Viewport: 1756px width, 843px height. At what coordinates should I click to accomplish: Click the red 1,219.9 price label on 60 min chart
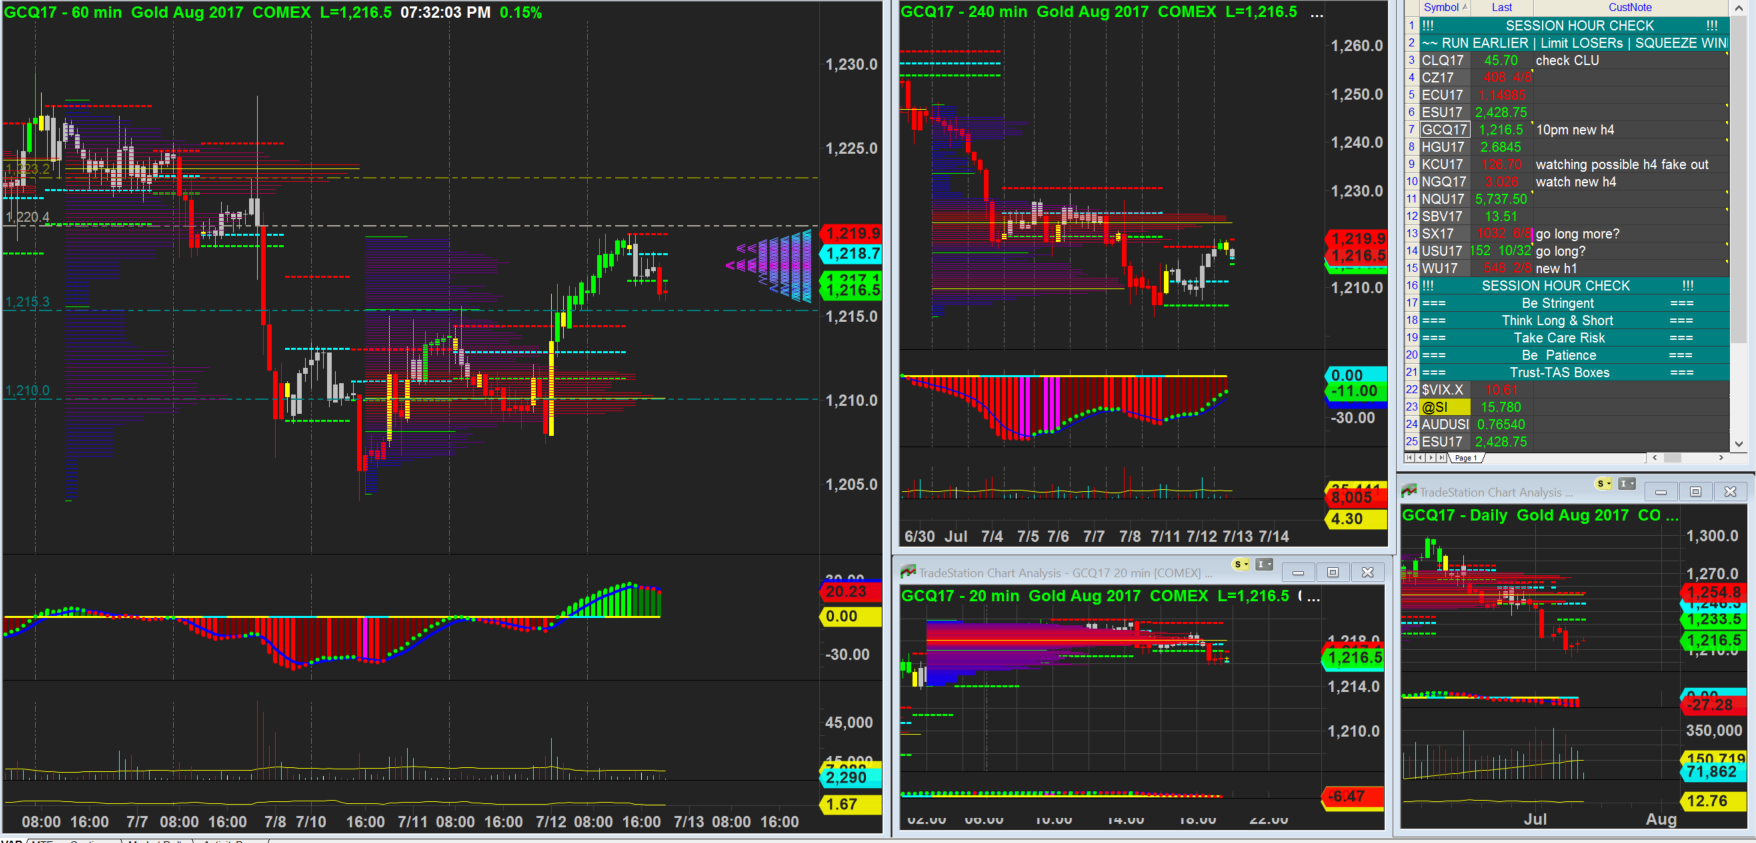[x=853, y=234]
